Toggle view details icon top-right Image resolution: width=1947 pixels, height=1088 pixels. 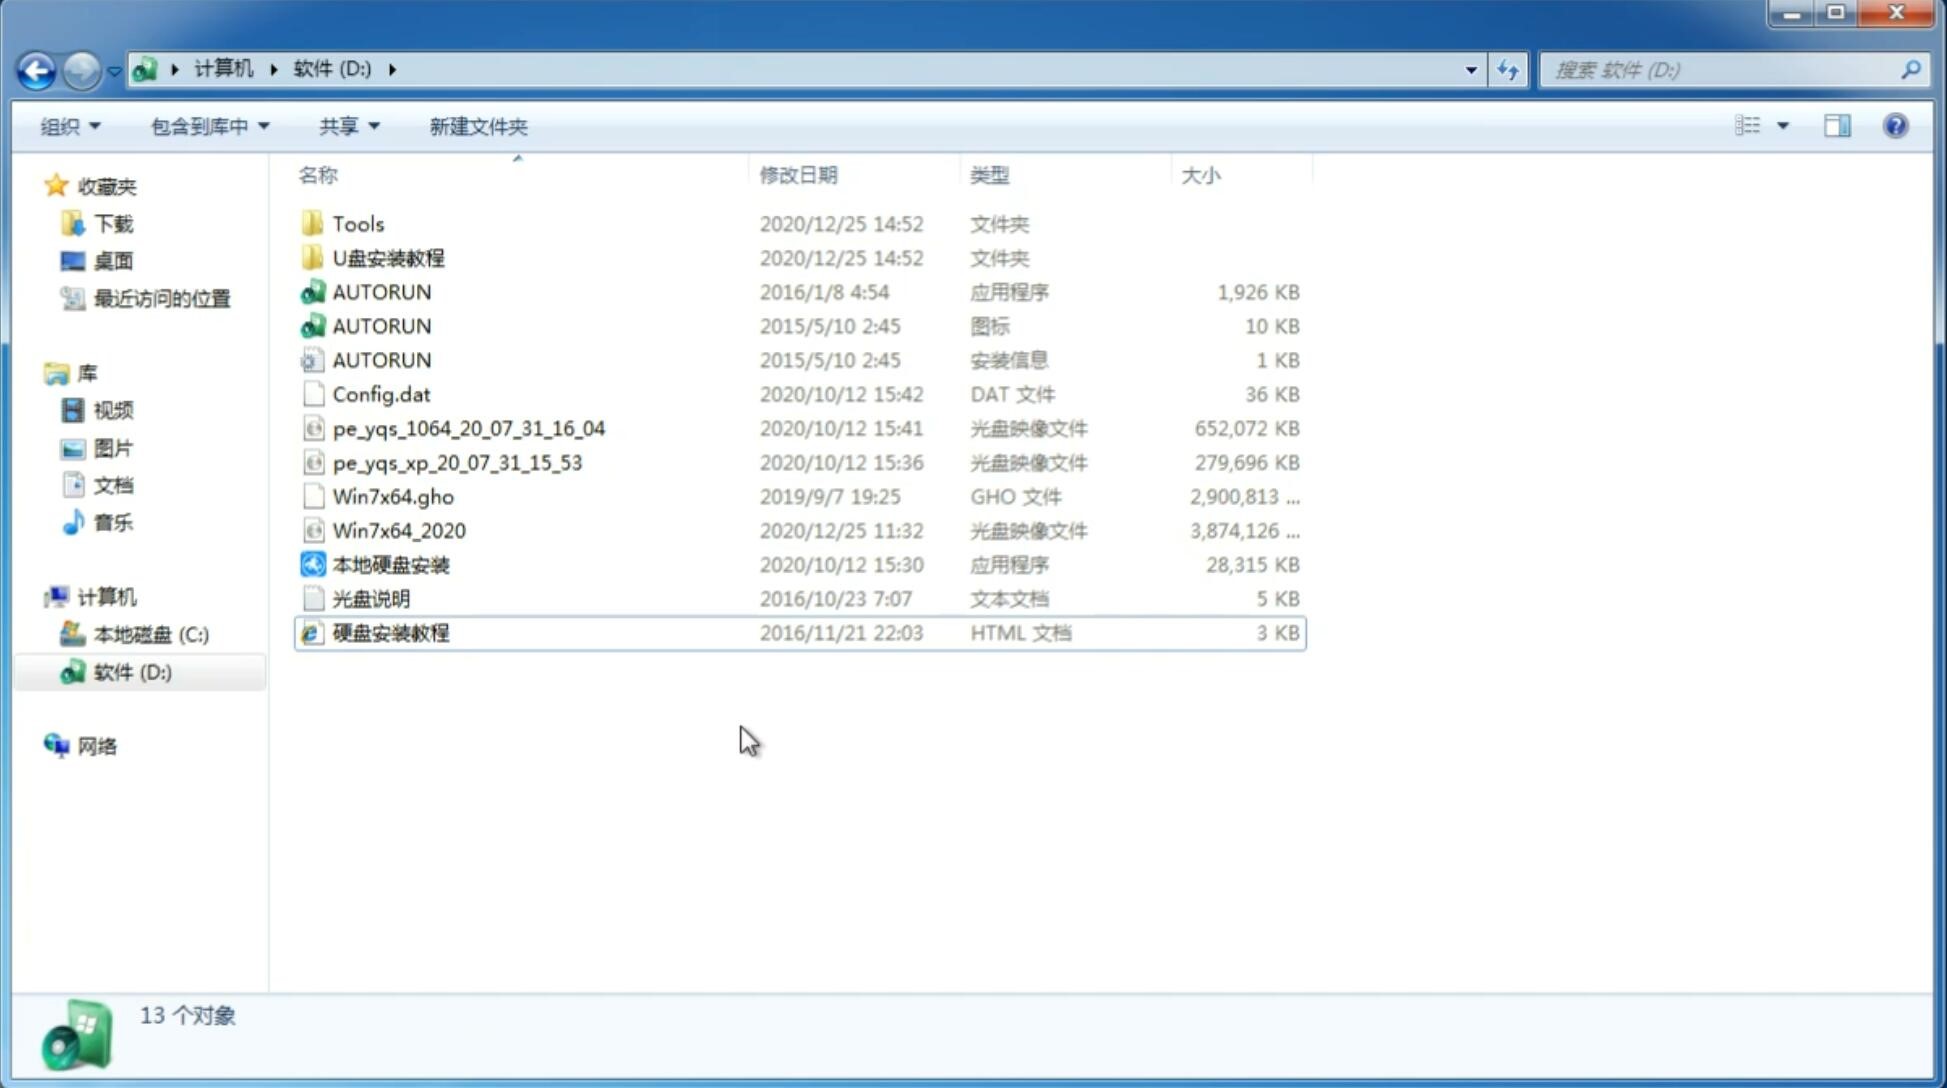[x=1836, y=126]
